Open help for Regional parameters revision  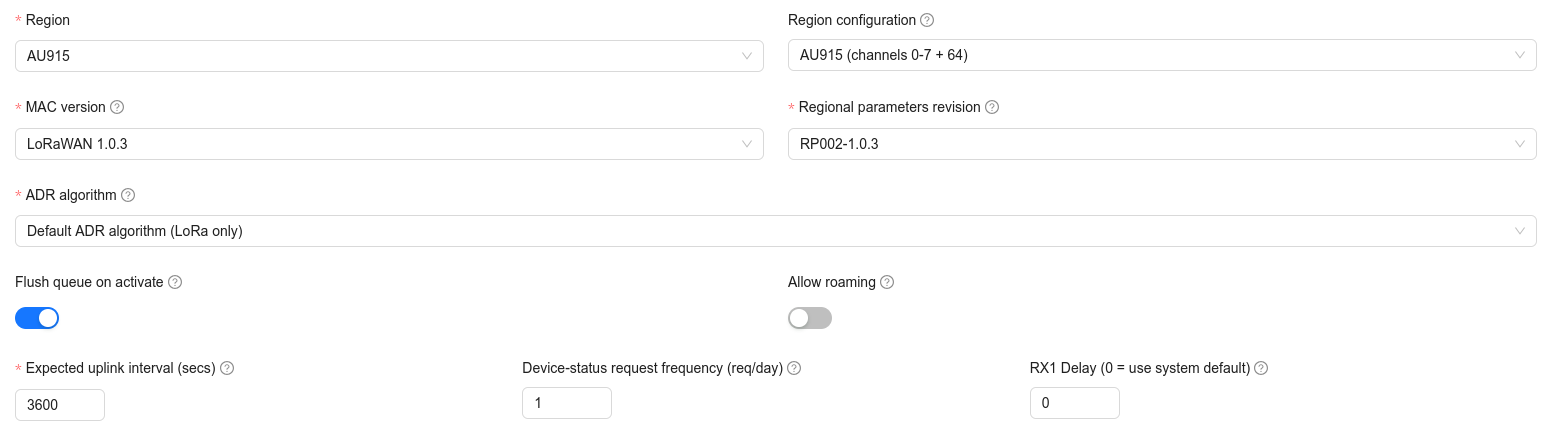click(x=992, y=107)
